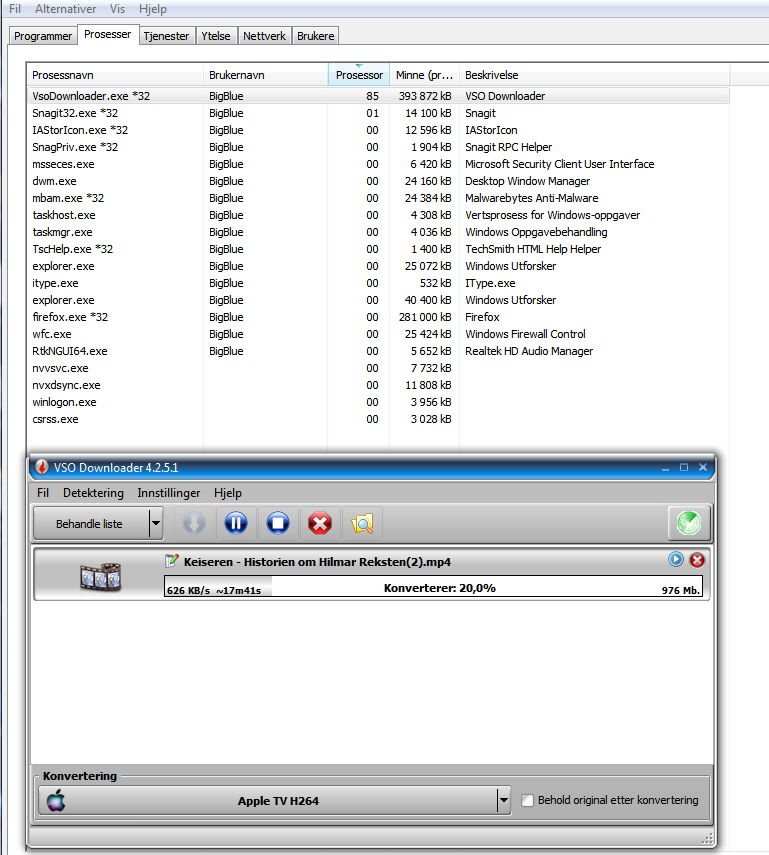Open Task Manager Fil menu
Image resolution: width=769 pixels, height=855 pixels.
(x=15, y=9)
